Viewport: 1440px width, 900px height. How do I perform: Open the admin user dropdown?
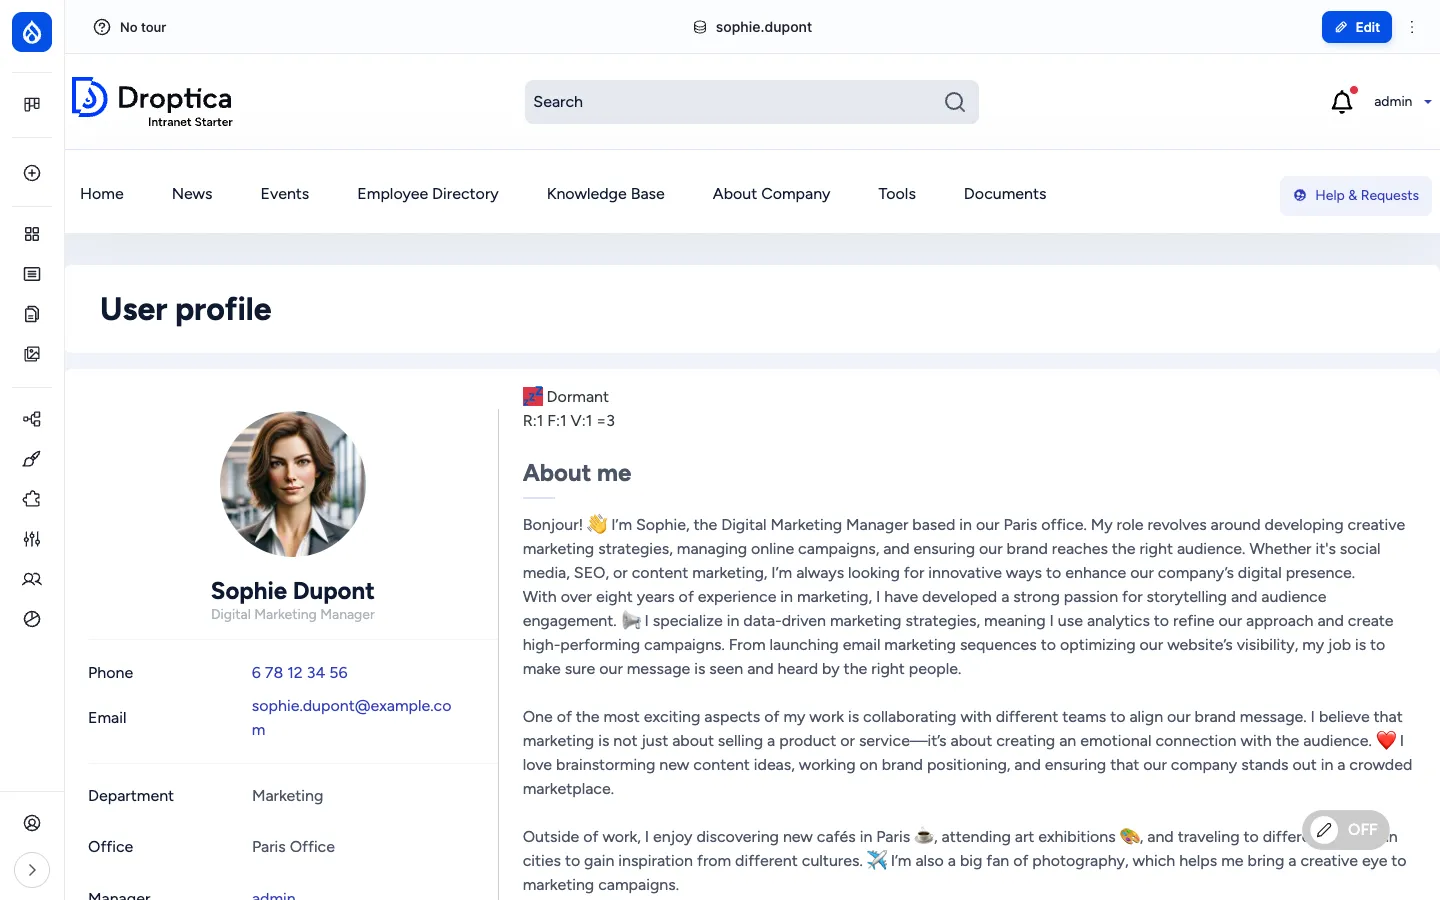pyautogui.click(x=1402, y=101)
